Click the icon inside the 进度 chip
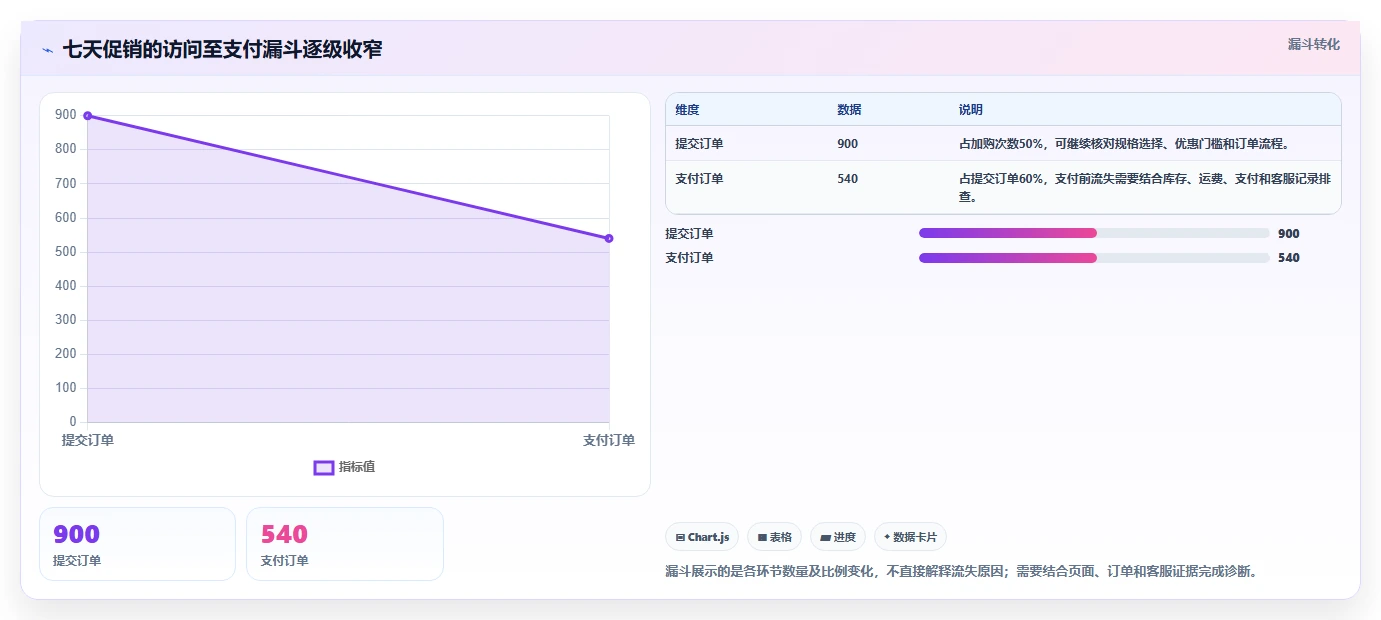 coord(825,538)
